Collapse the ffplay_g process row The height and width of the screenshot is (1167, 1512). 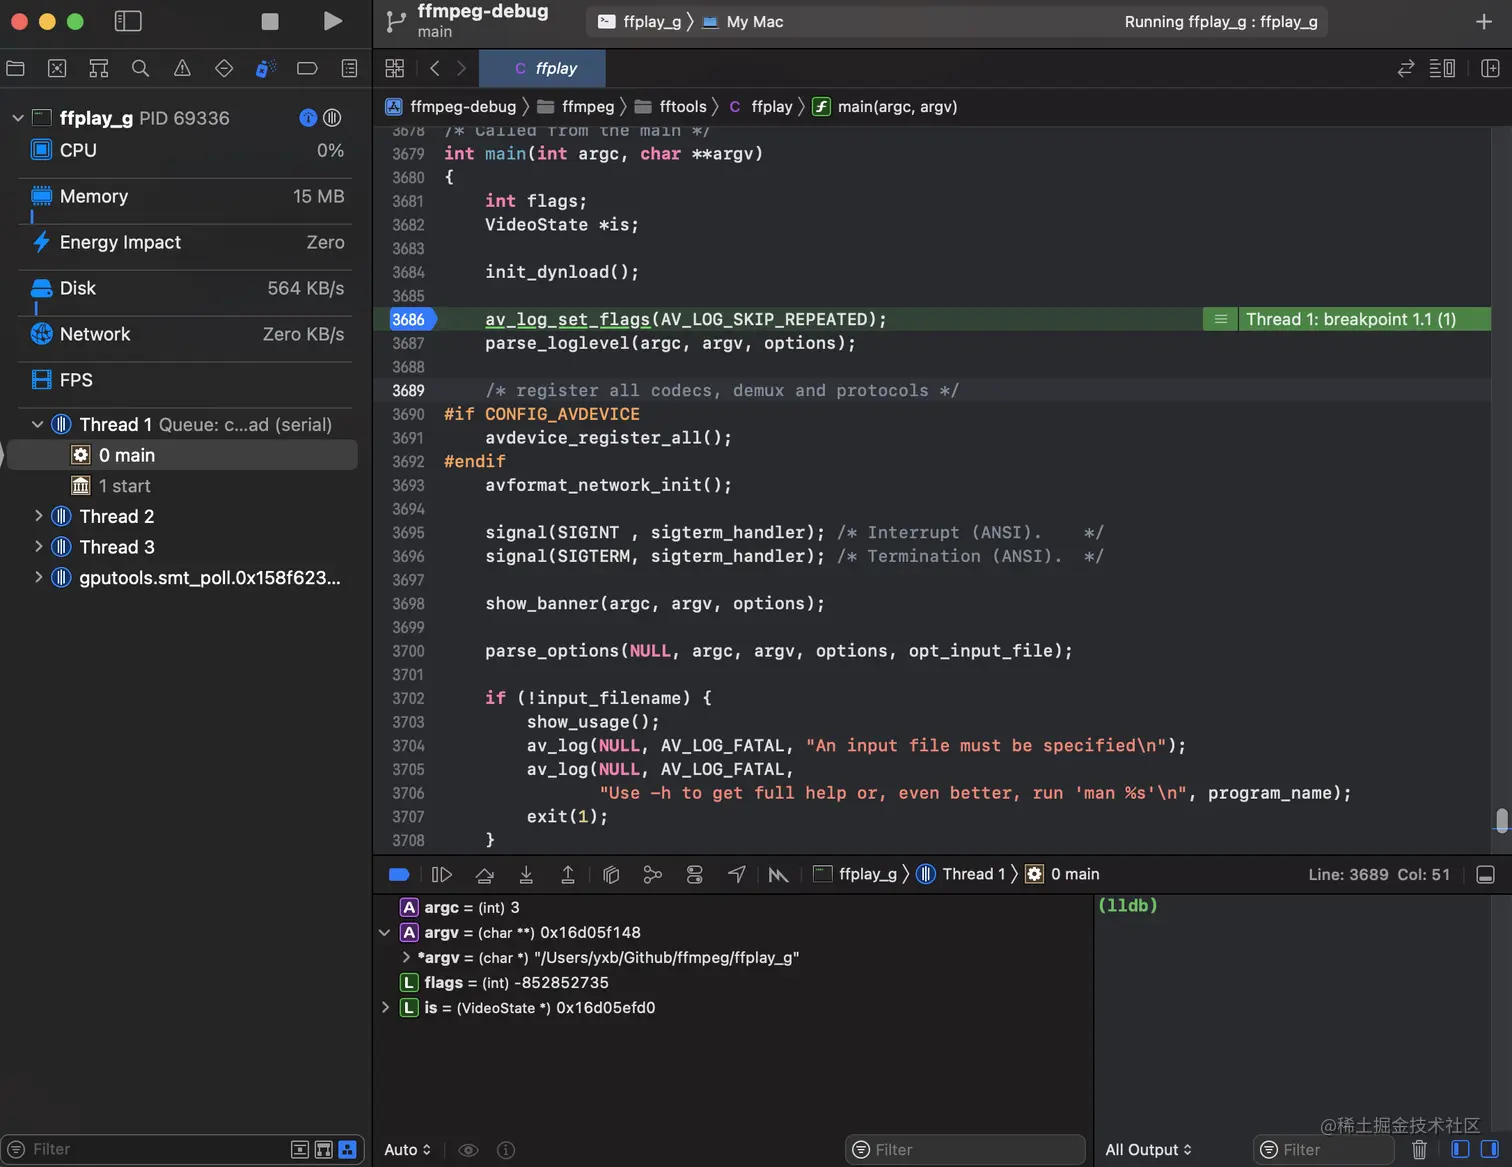tap(17, 118)
